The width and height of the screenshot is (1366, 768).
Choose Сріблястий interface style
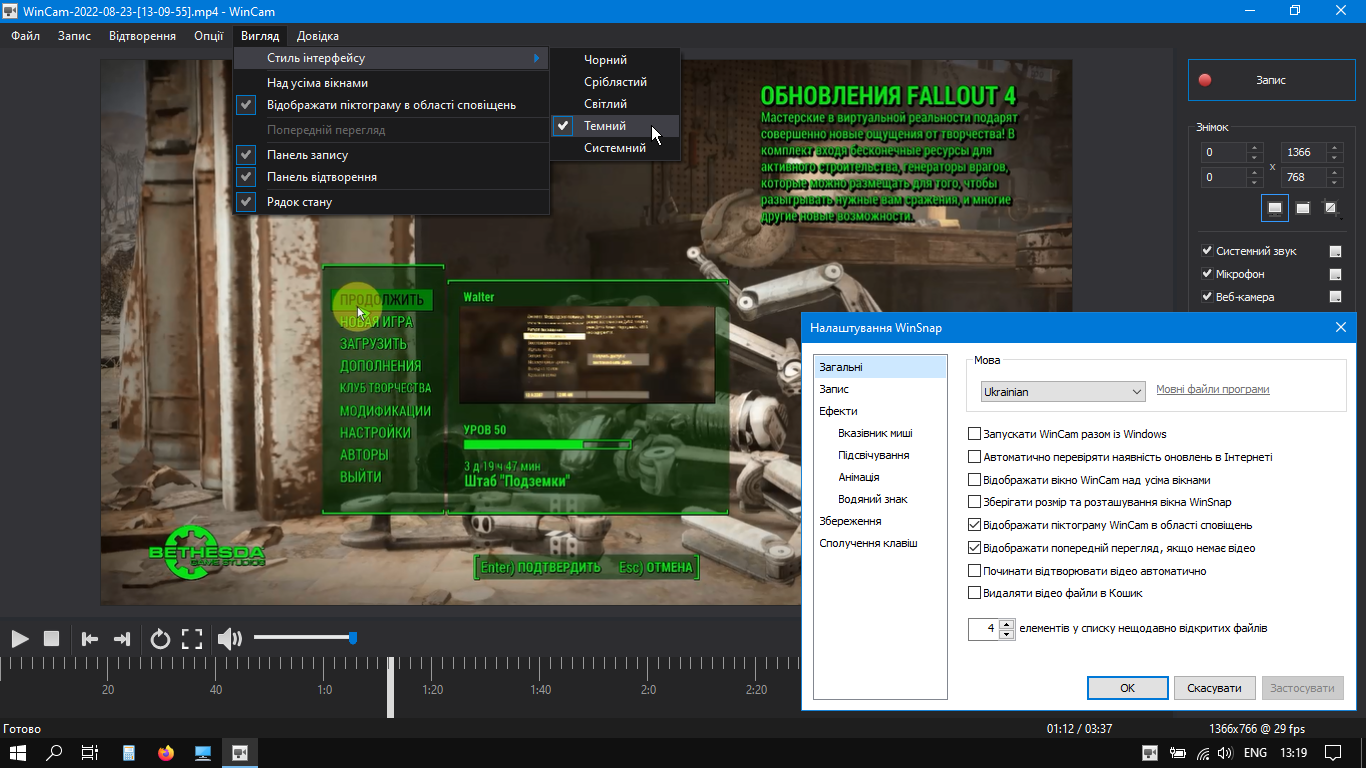pos(615,82)
